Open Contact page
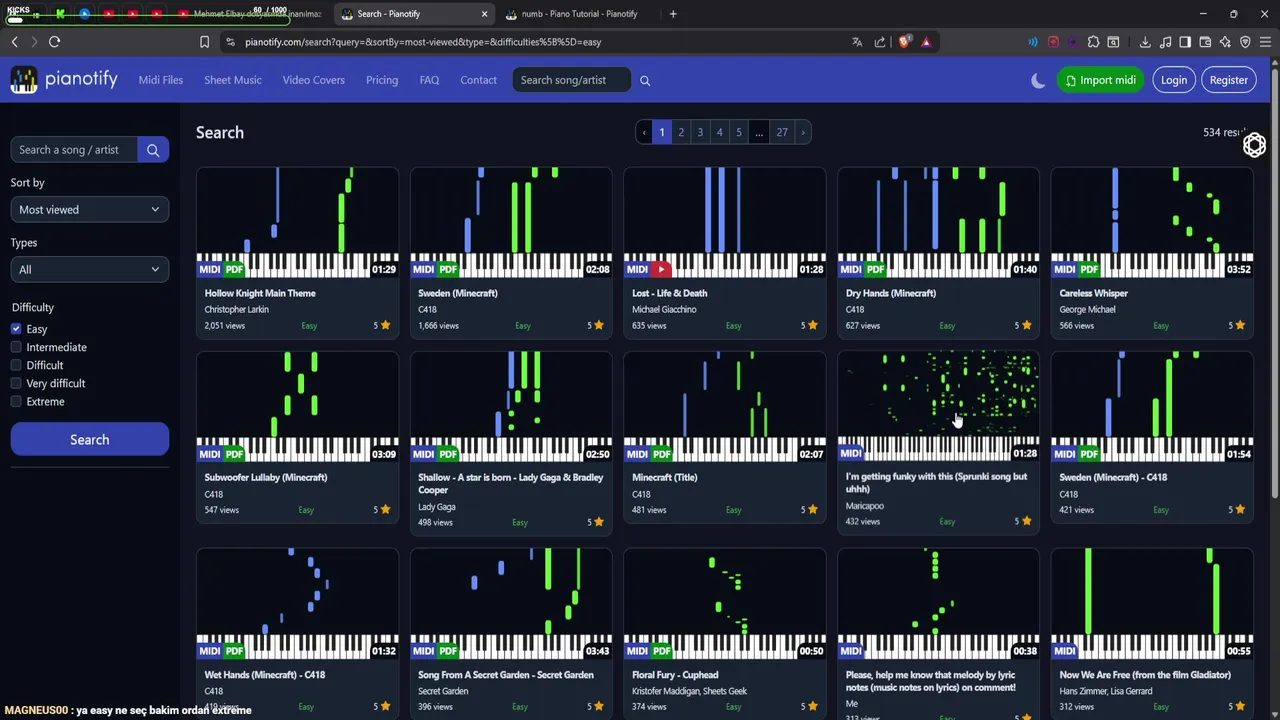 coord(478,80)
